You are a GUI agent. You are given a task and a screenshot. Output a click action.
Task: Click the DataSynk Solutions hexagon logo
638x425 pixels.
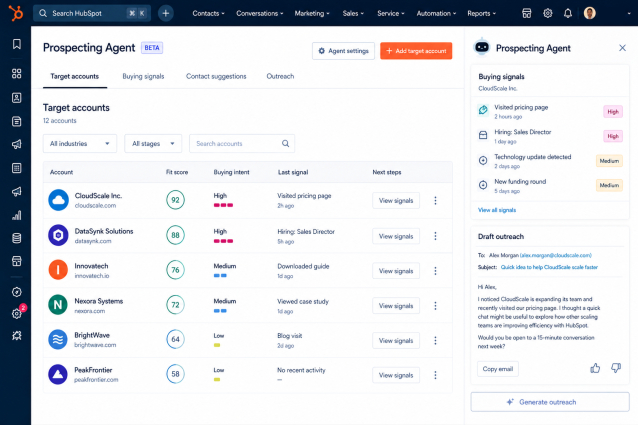[x=58, y=235]
